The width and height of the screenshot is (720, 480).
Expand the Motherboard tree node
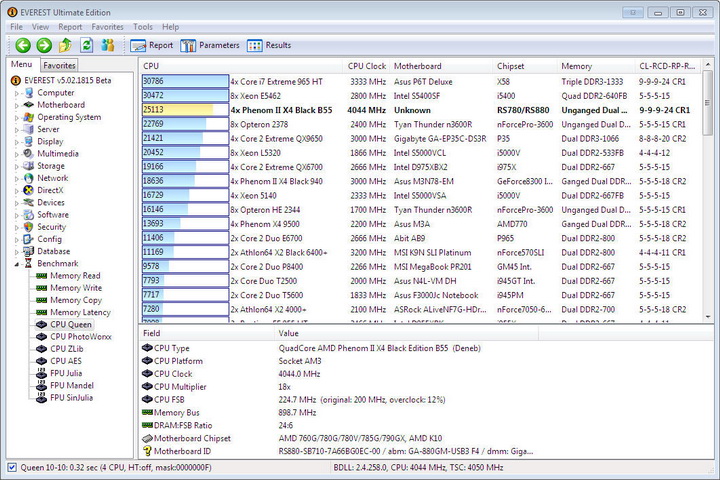coord(17,105)
